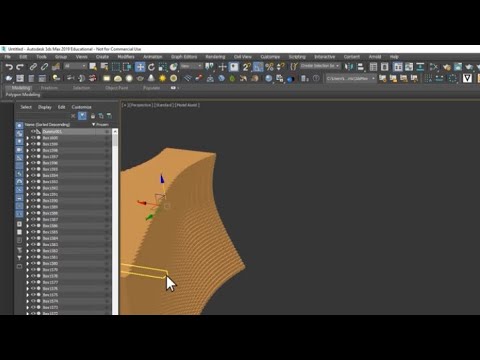The width and height of the screenshot is (480, 360).
Task: Click the [Standard] viewport label
Action: 164,105
